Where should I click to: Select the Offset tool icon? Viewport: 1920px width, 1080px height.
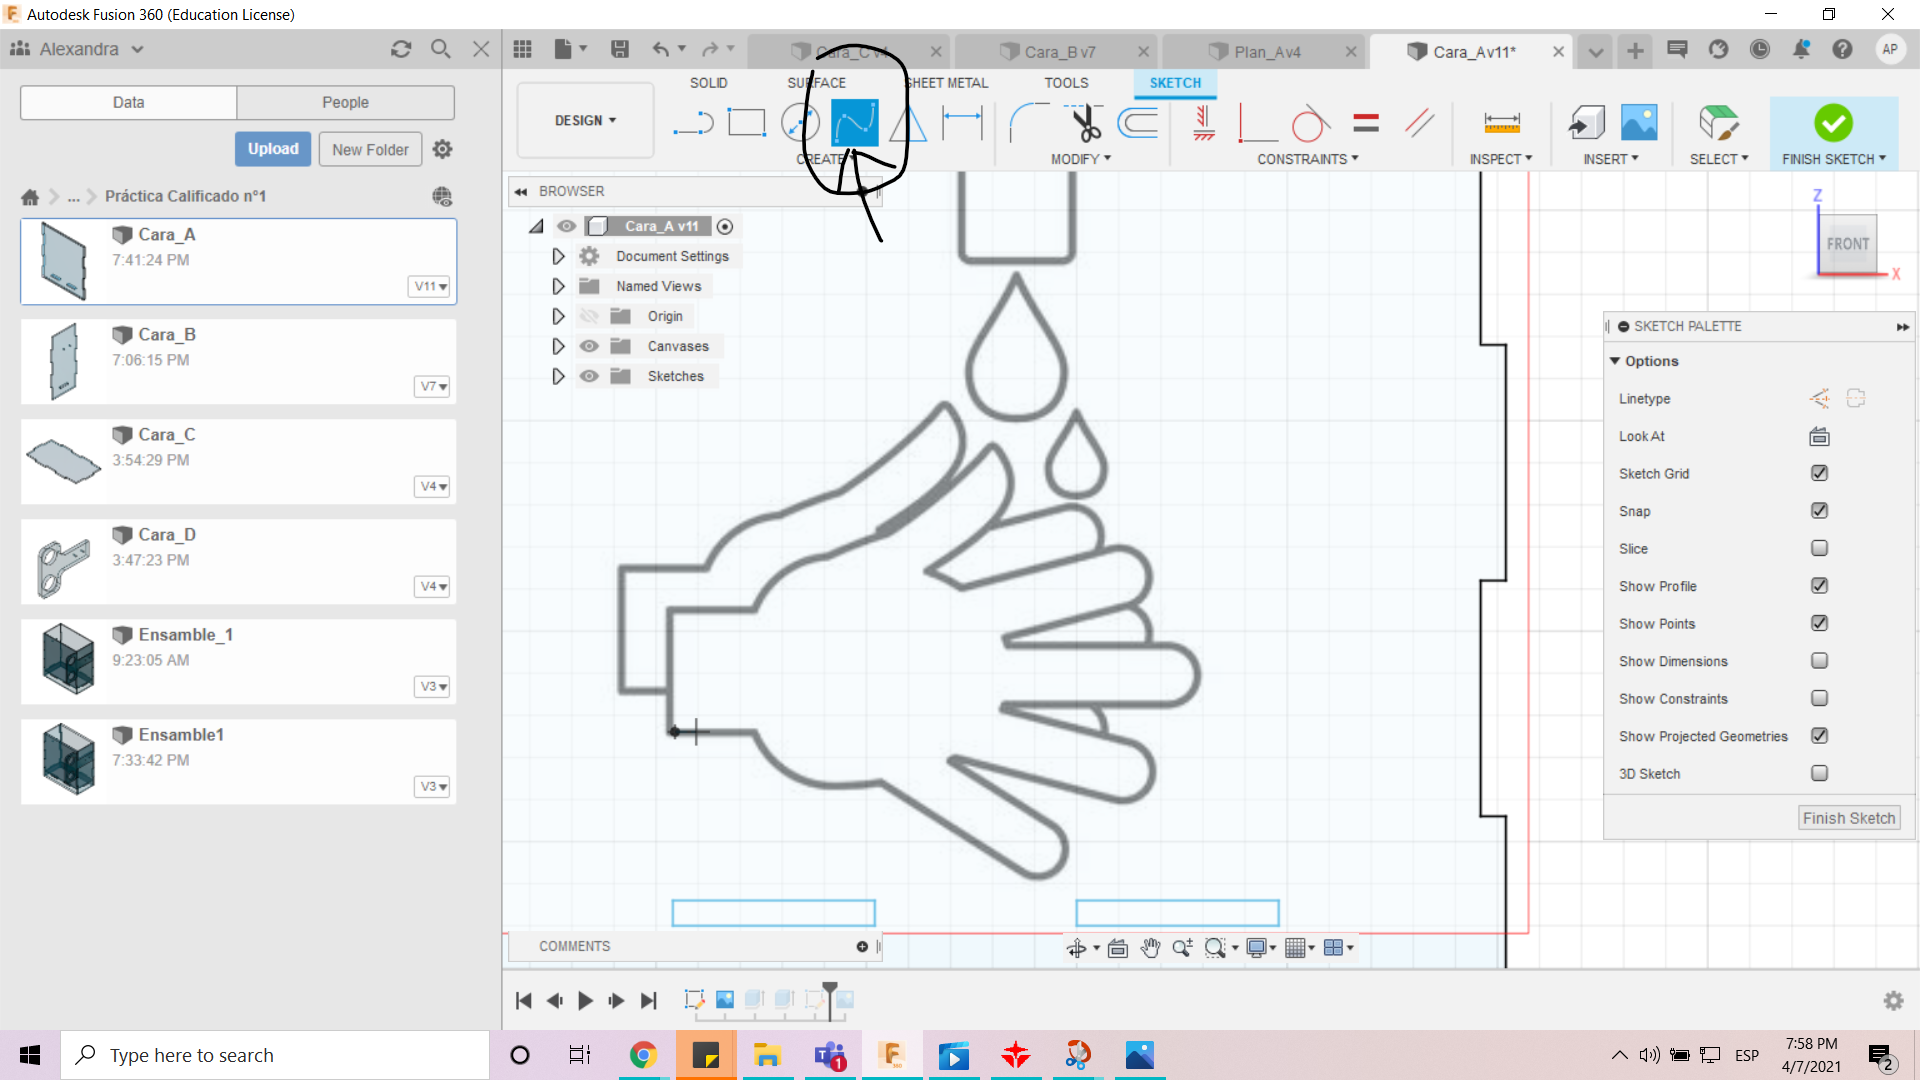[x=1138, y=123]
